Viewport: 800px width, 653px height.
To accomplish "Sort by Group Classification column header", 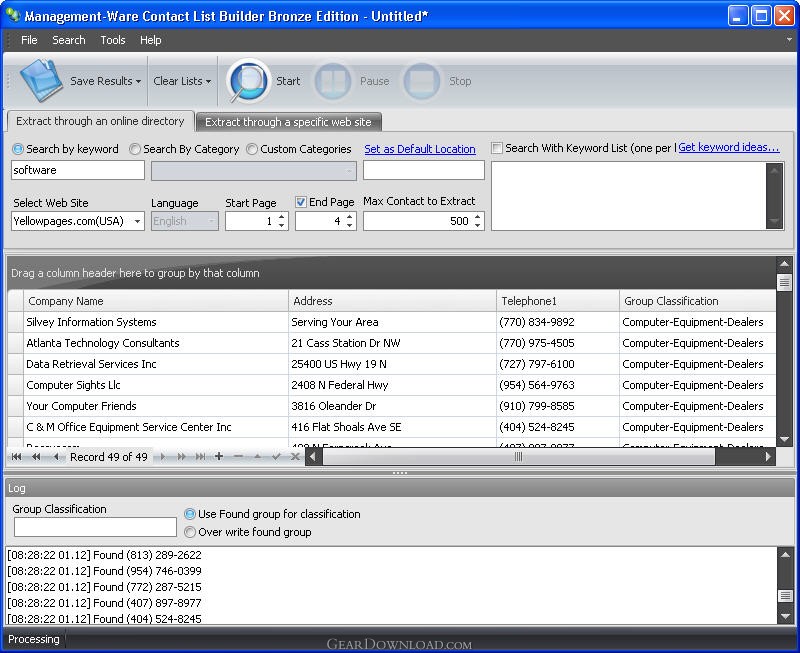I will point(698,301).
